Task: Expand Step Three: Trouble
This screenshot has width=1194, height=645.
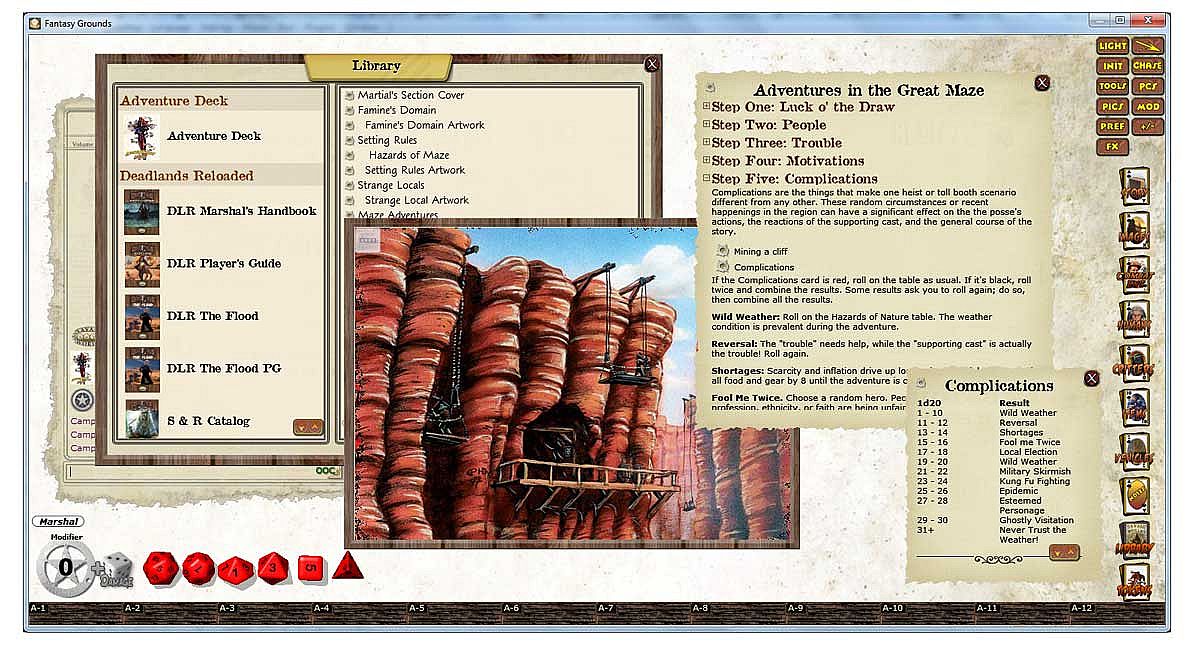Action: pos(707,142)
